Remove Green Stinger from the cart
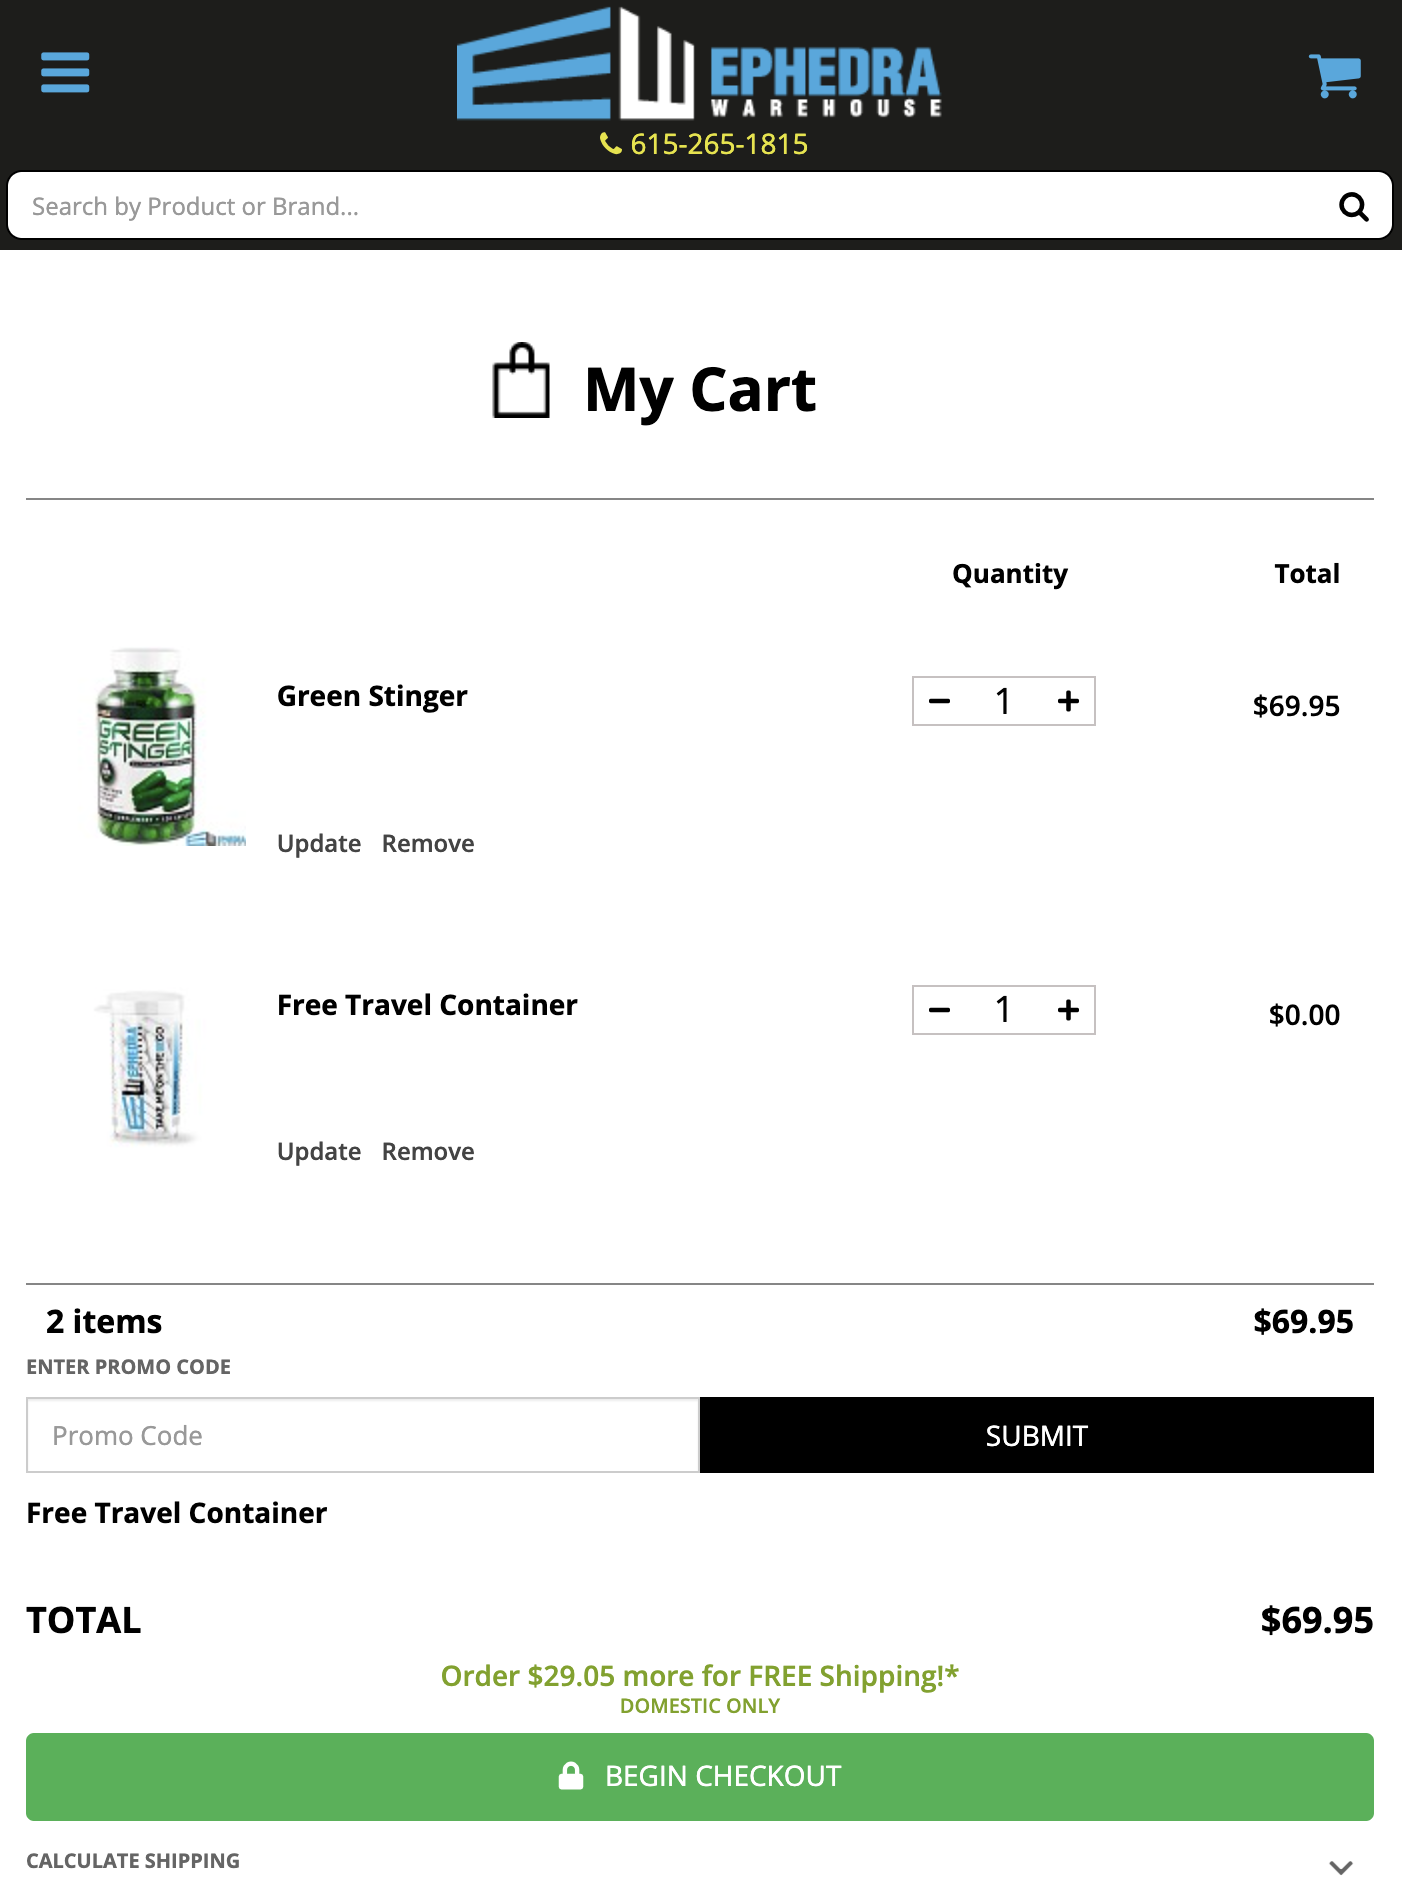Screen dimensions: 1402x1898 pyautogui.click(x=427, y=843)
